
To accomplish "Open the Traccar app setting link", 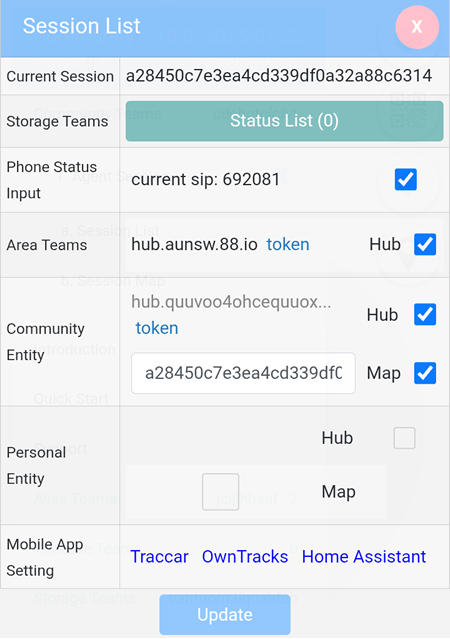I will 159,557.
